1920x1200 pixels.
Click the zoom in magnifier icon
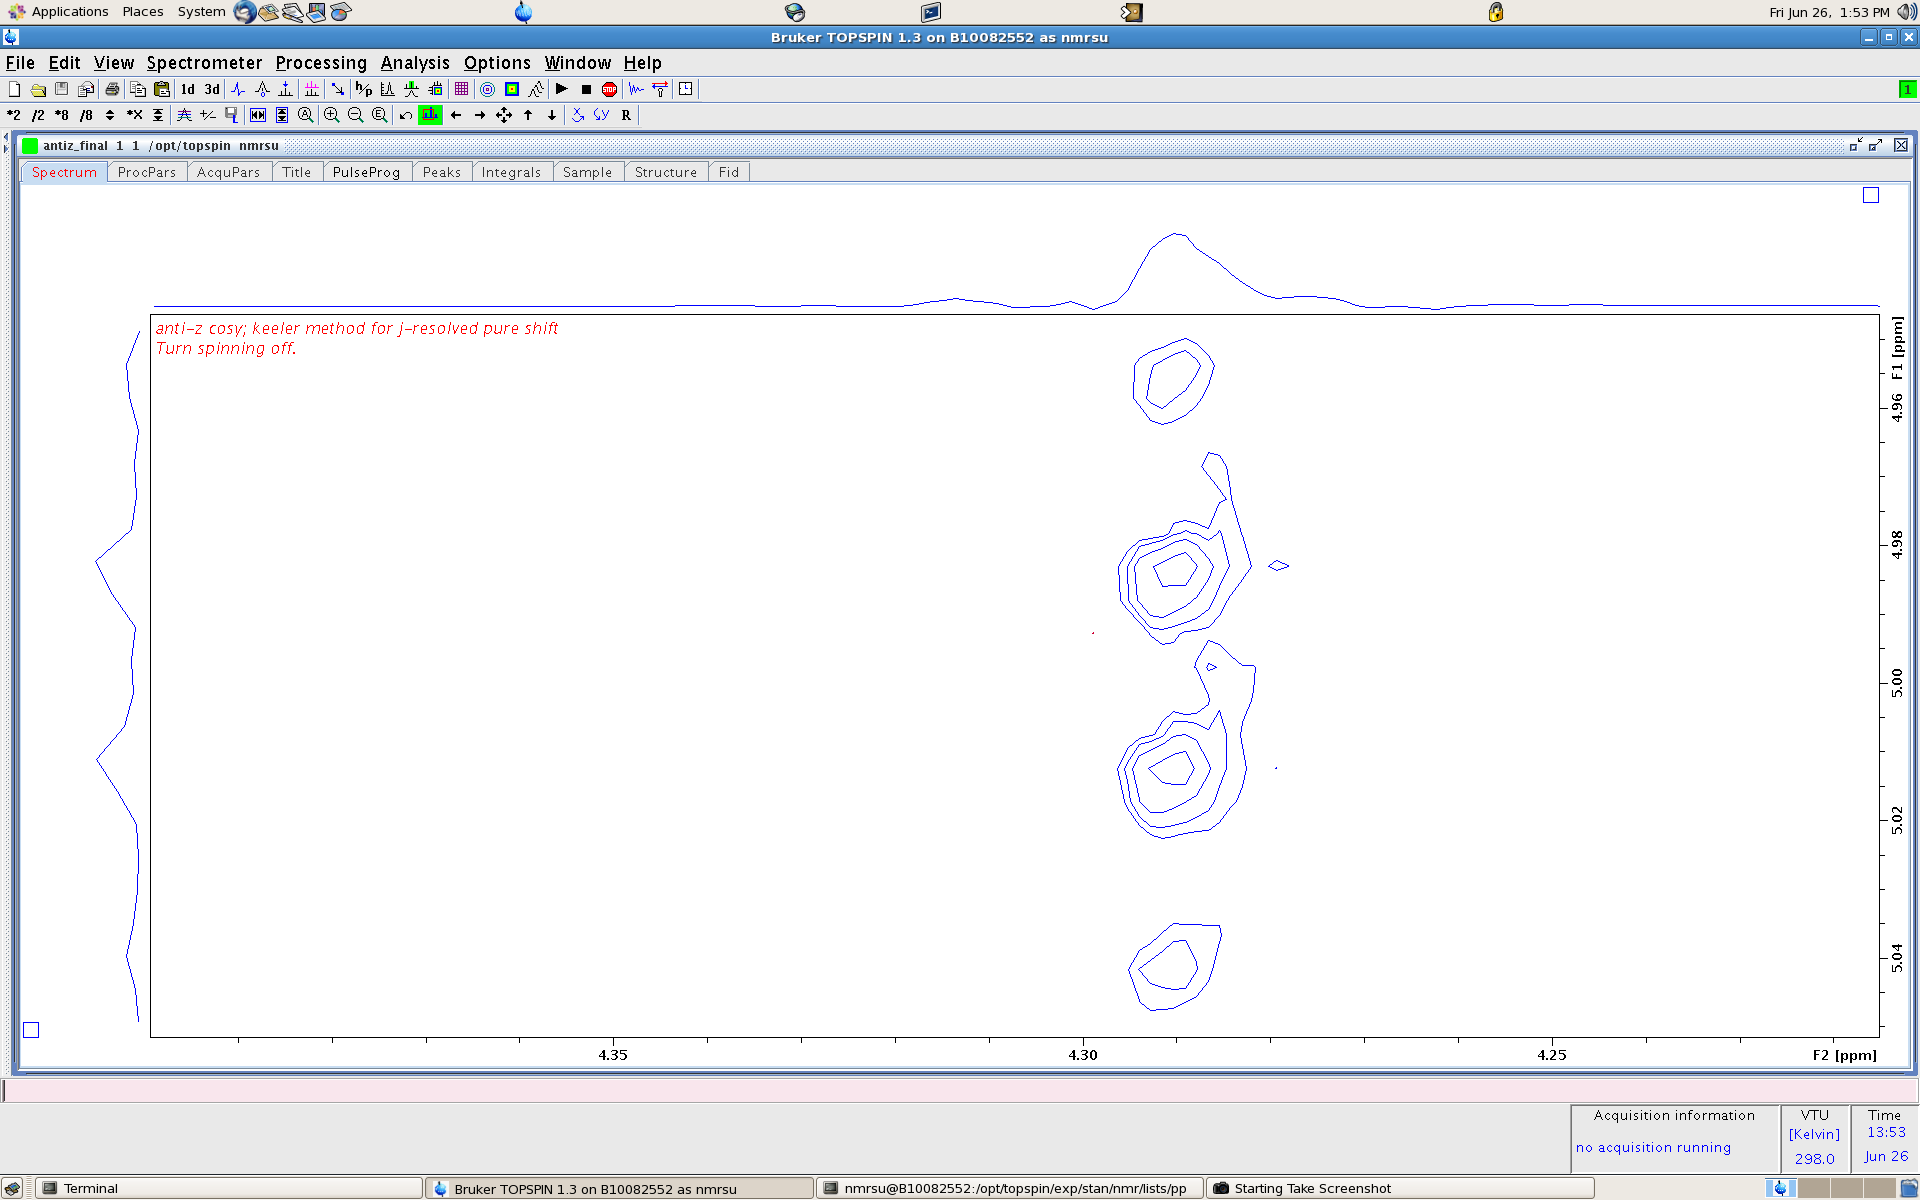click(x=332, y=115)
